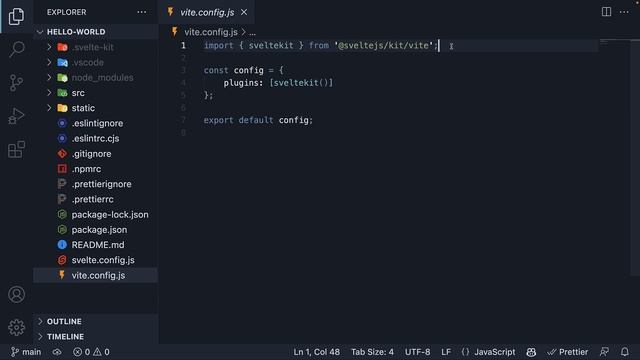Open the Explorer view in activity bar
Image resolution: width=640 pixels, height=360 pixels.
click(16, 16)
